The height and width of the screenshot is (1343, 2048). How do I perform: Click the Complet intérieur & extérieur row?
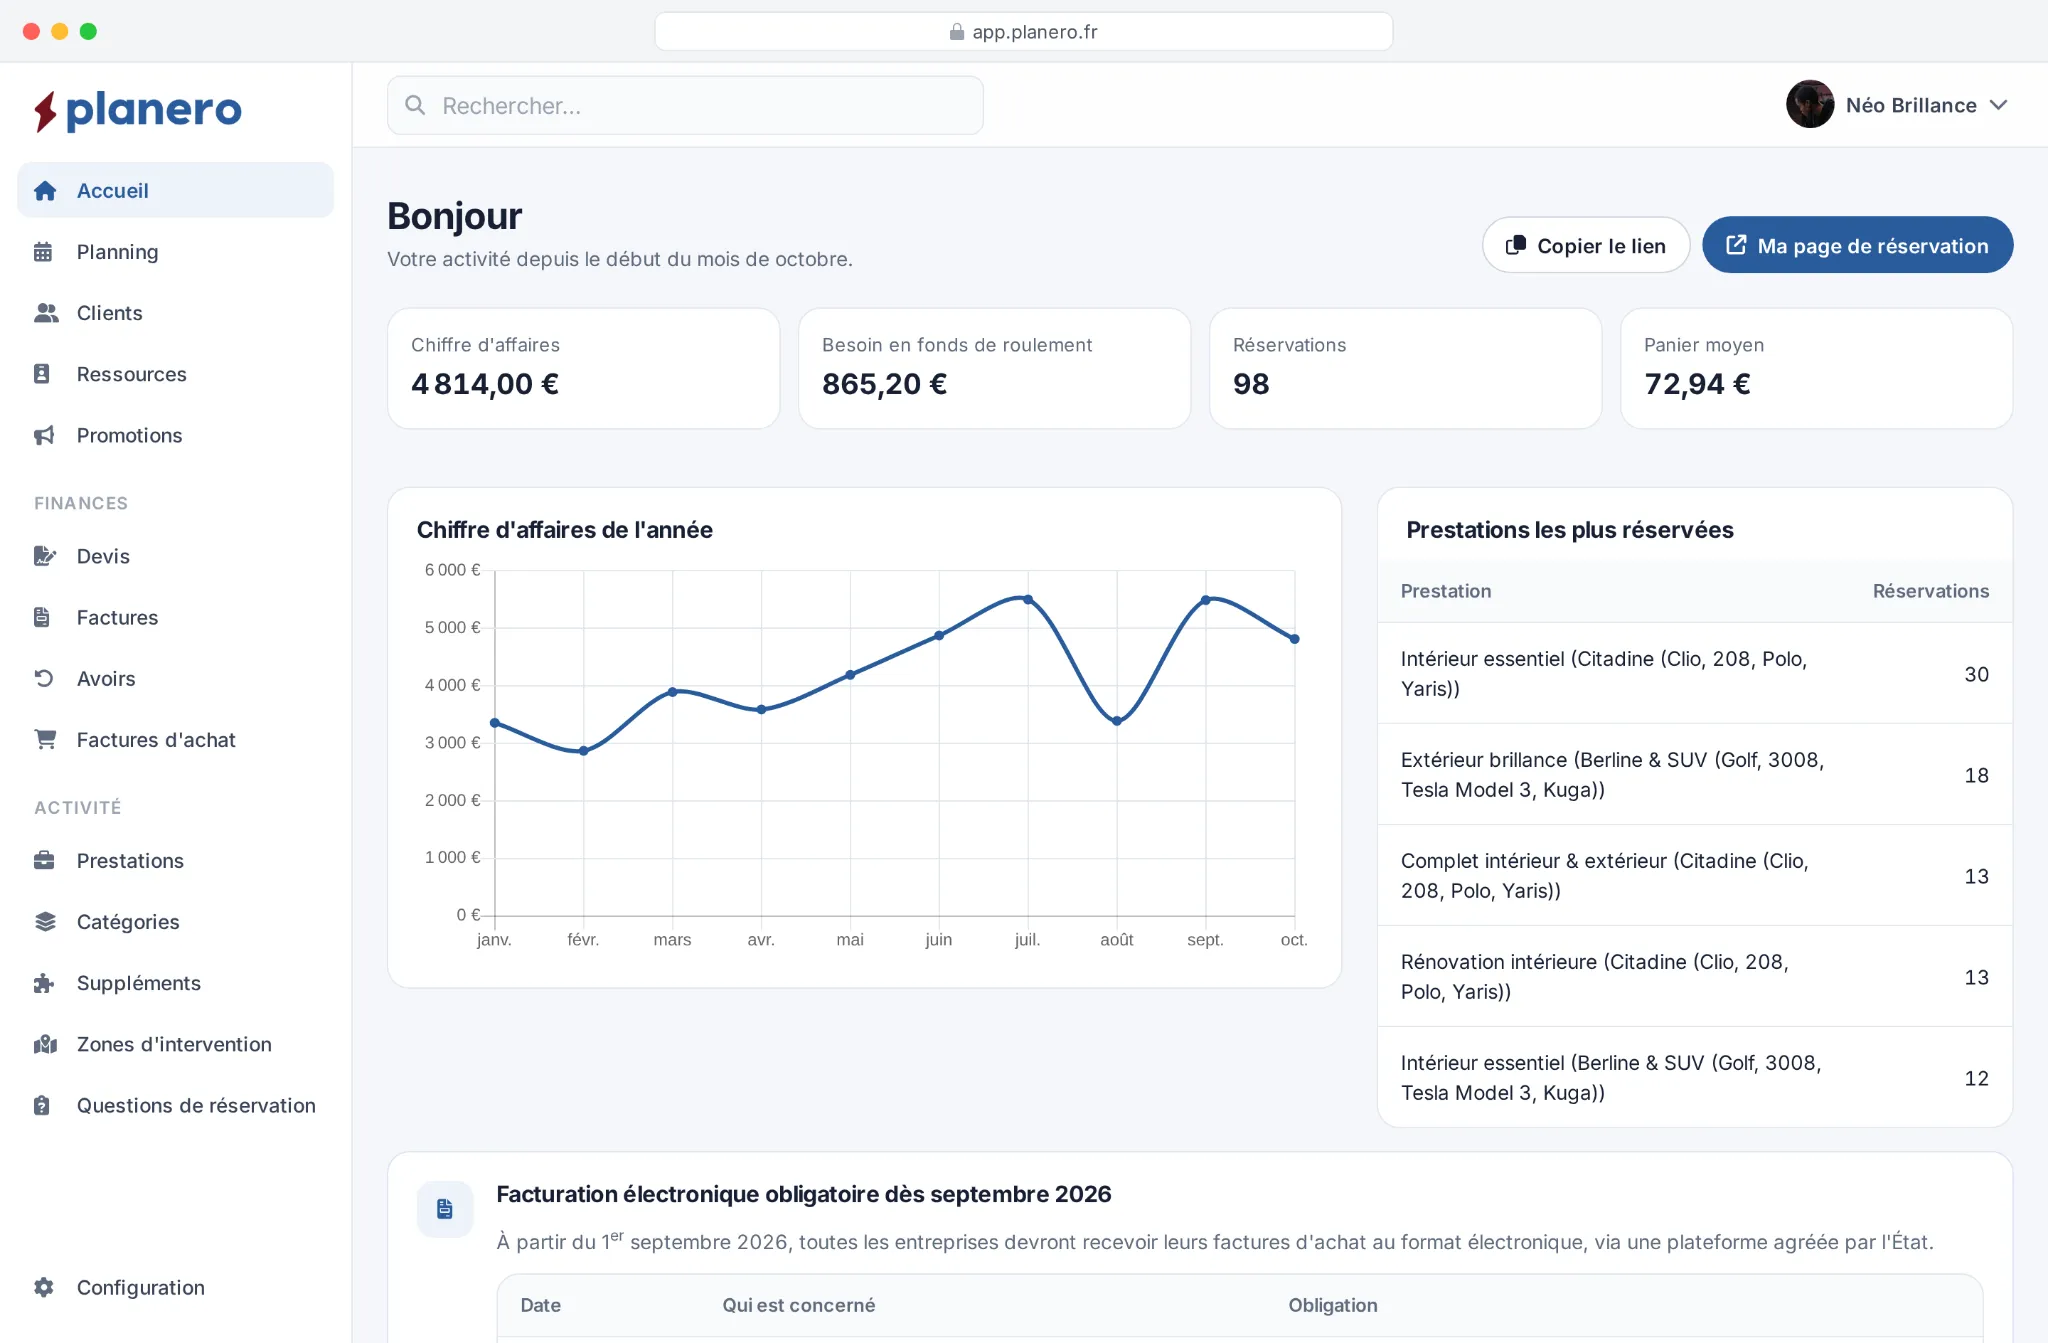click(1694, 875)
